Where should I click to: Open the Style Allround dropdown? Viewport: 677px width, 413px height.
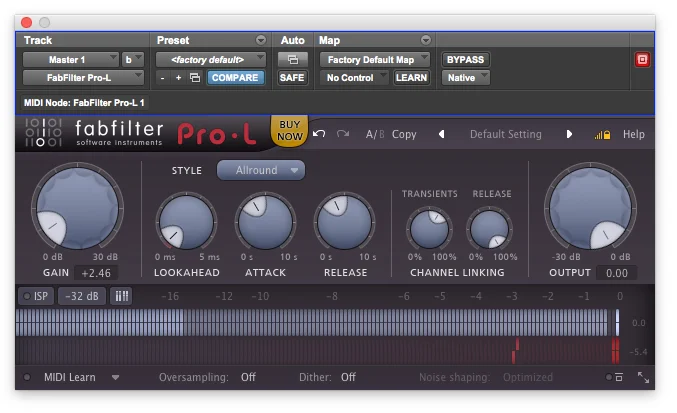pos(261,170)
